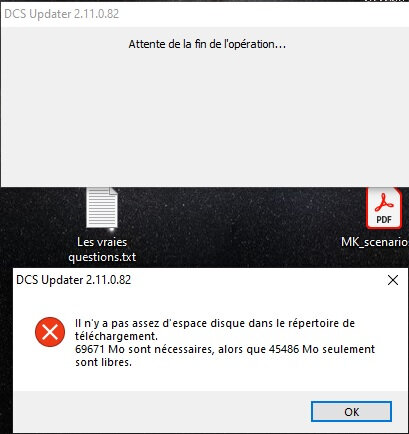Select the Les vraies questions text file icon
409x434 pixels.
coord(102,208)
